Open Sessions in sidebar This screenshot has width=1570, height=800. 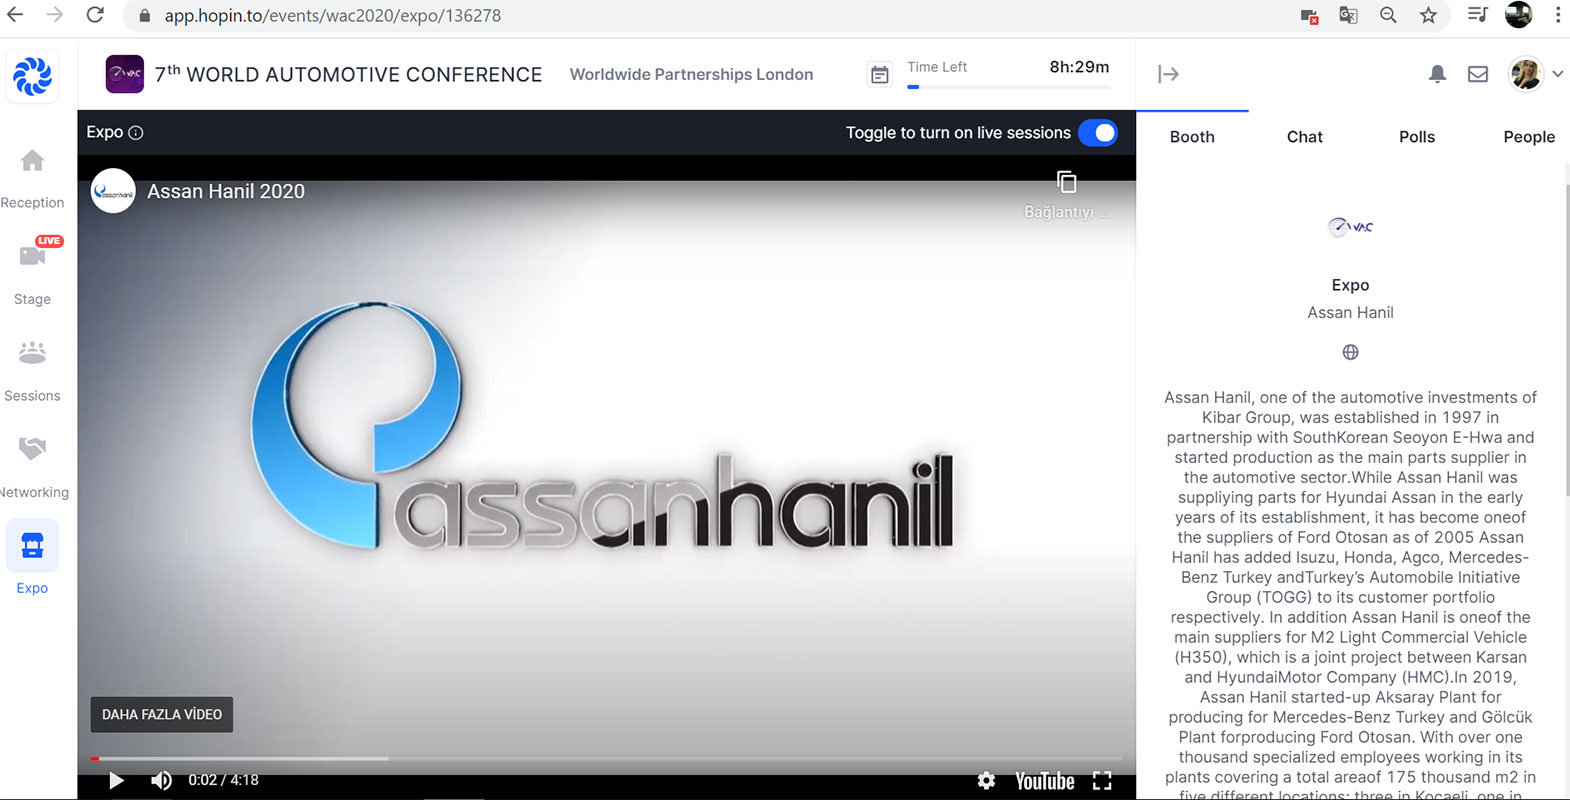(32, 371)
